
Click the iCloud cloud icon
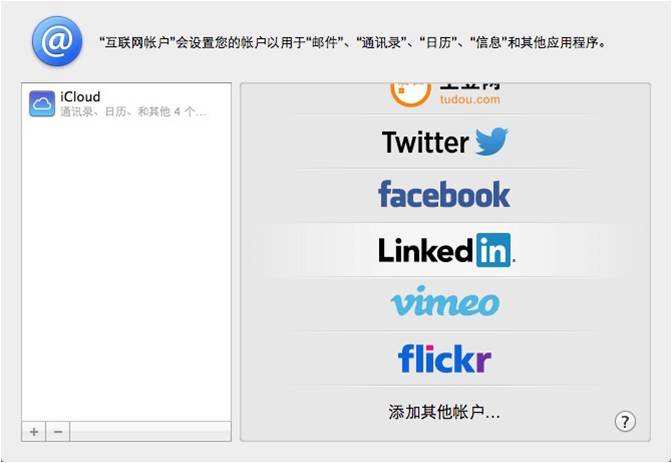42,104
